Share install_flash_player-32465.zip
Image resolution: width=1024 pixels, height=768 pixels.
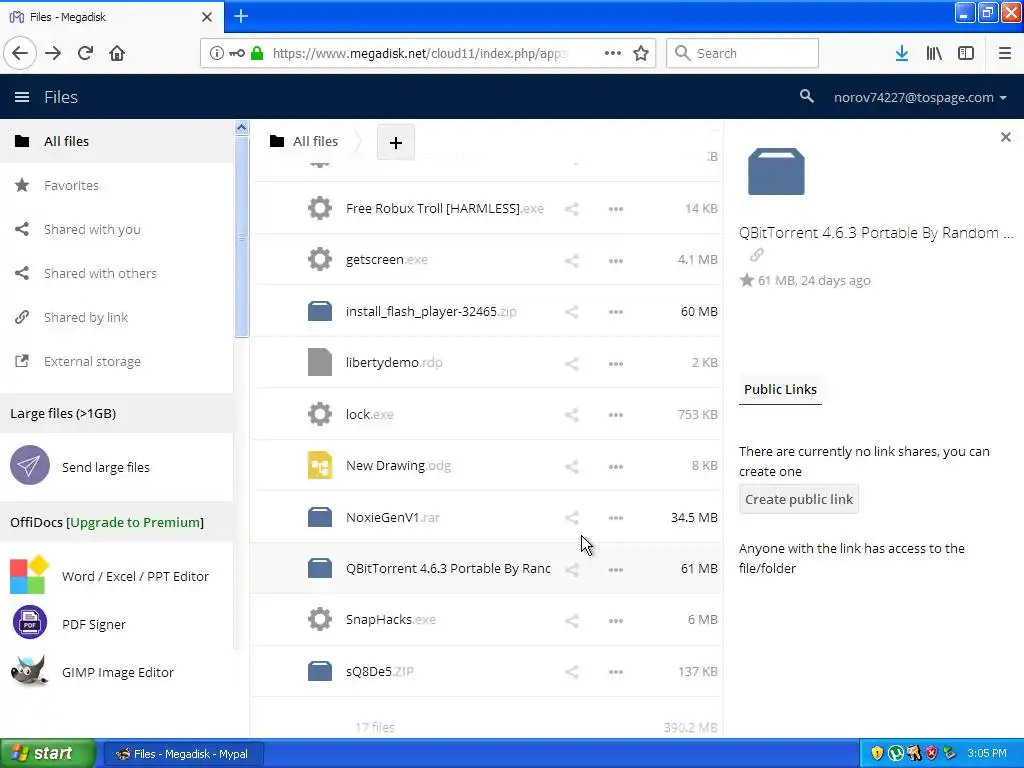[571, 312]
